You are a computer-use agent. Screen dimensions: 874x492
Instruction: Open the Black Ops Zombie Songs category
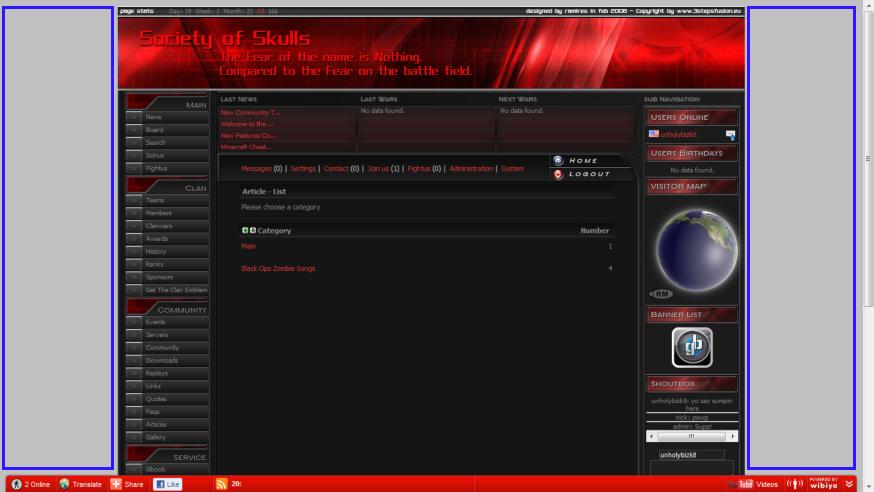278,269
